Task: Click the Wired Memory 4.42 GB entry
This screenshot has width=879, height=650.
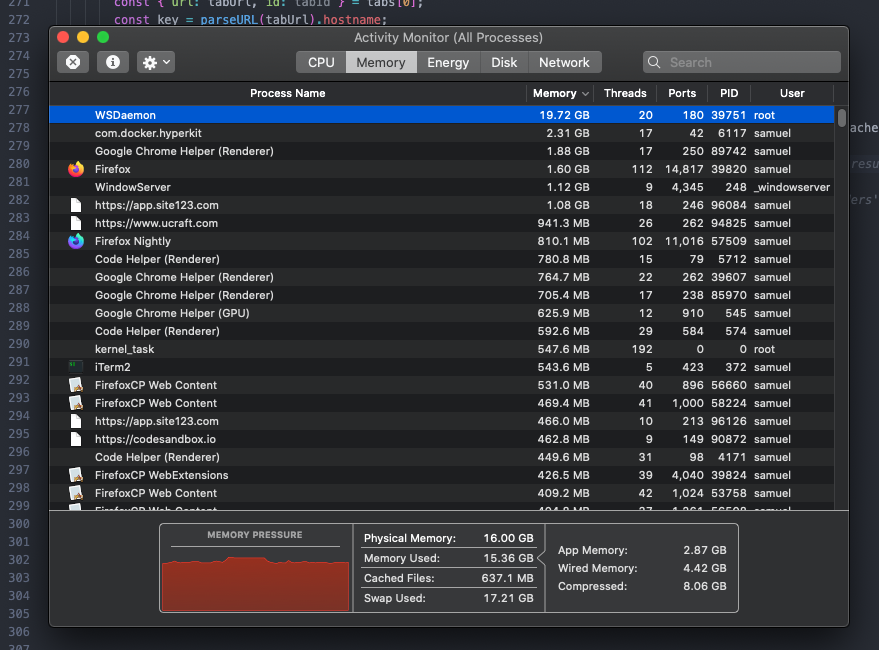Action: pos(642,568)
